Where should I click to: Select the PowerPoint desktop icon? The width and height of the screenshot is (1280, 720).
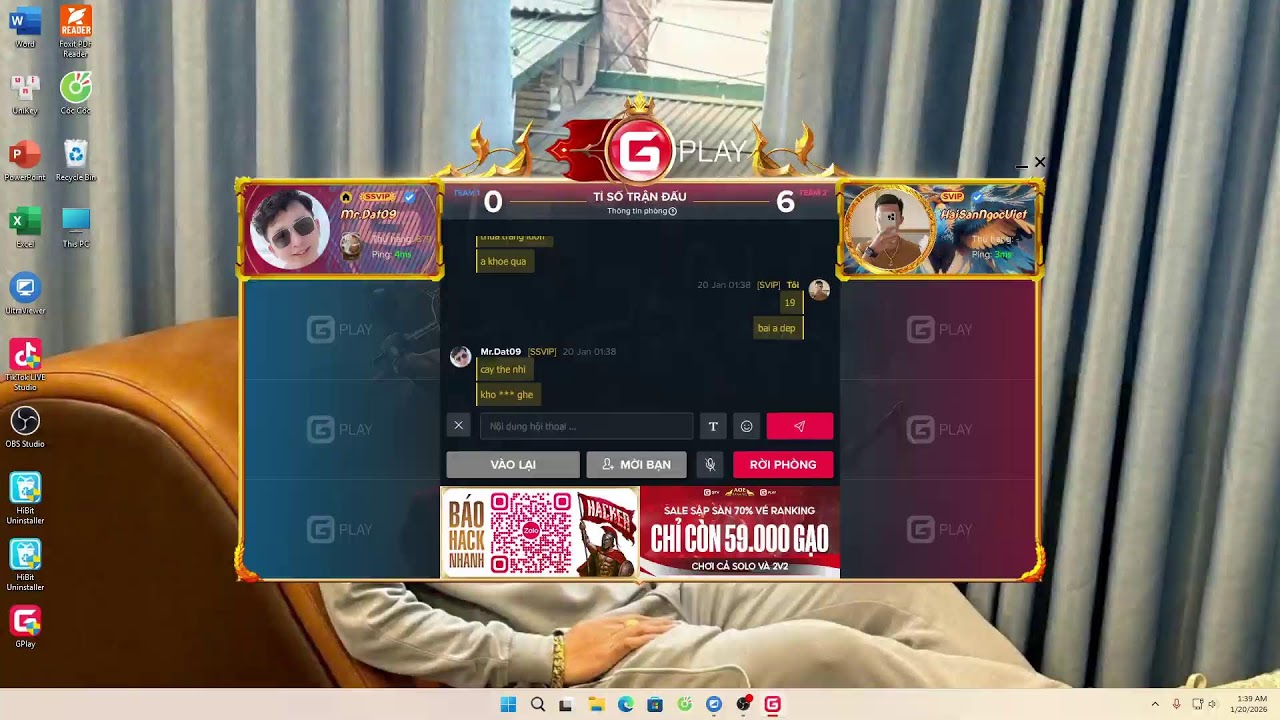(25, 161)
